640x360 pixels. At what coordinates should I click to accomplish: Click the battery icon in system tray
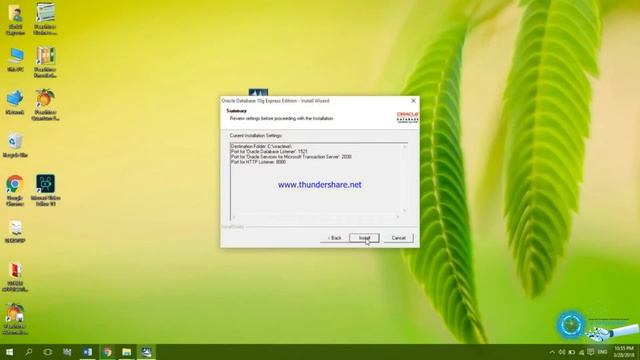click(x=572, y=352)
